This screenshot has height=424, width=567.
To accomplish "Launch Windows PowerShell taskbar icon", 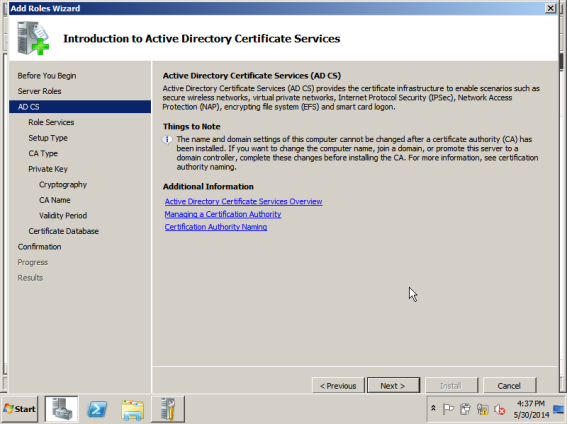I will (x=97, y=409).
